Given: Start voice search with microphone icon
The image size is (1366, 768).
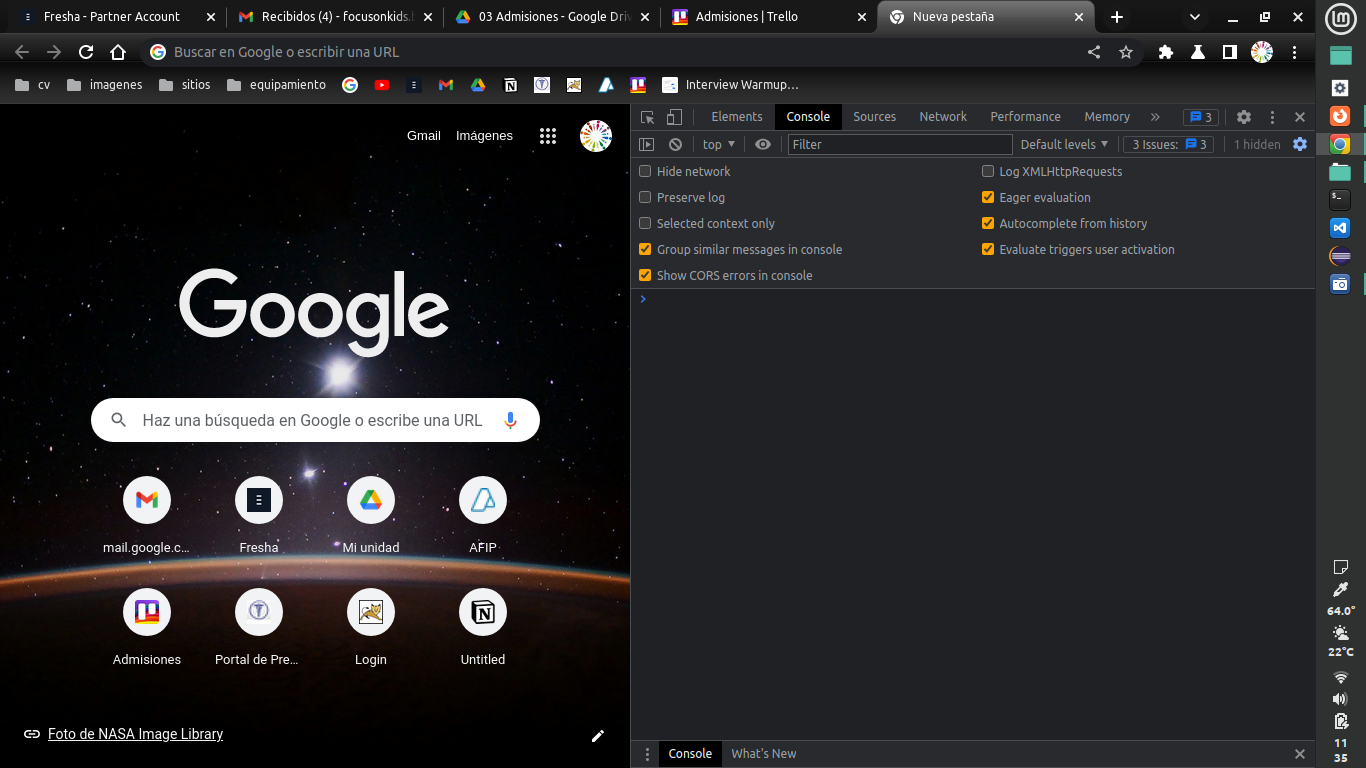Looking at the screenshot, I should pyautogui.click(x=510, y=420).
